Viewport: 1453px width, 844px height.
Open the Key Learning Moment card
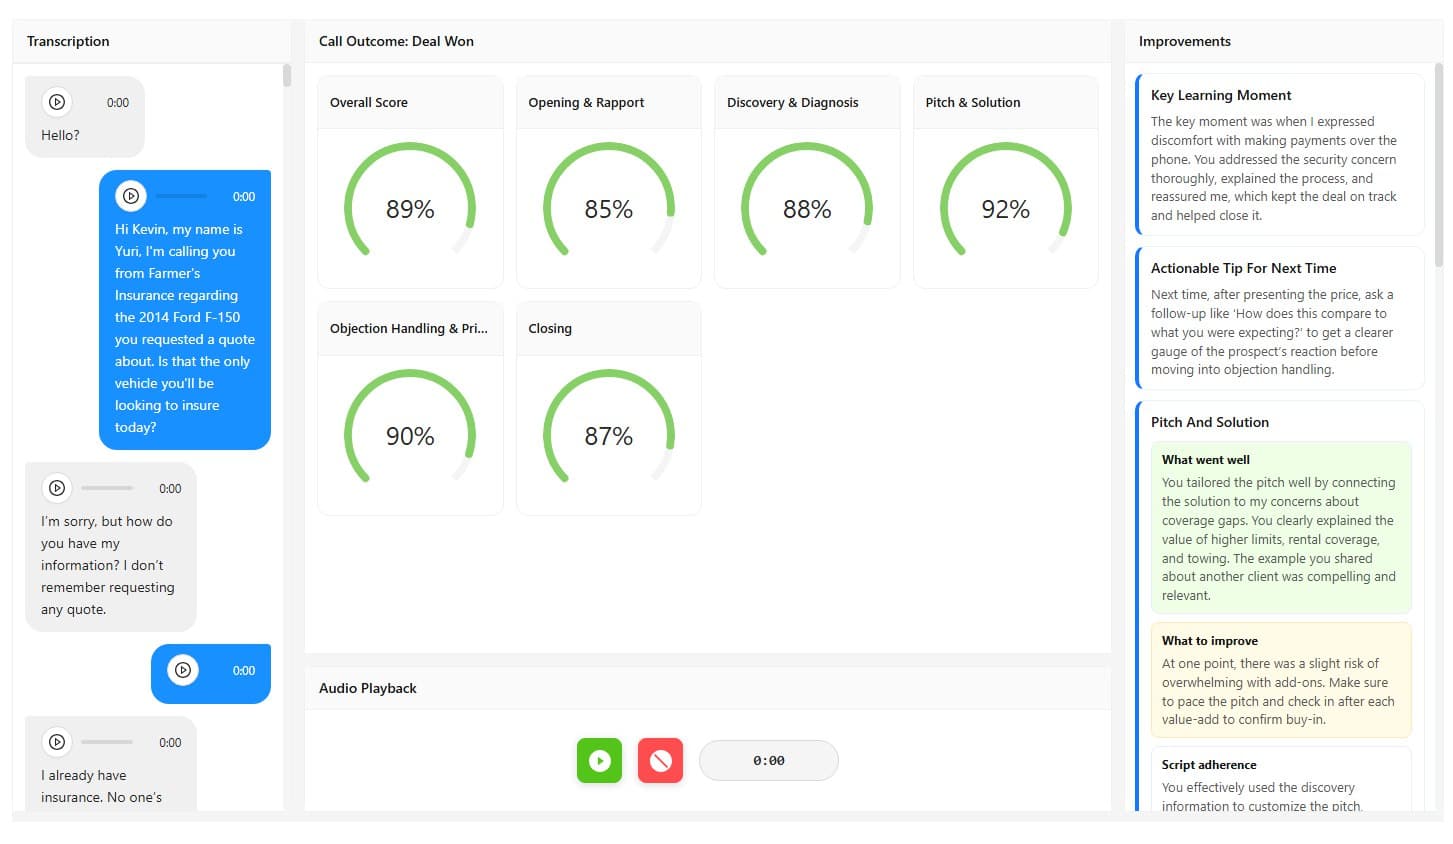(x=1283, y=155)
